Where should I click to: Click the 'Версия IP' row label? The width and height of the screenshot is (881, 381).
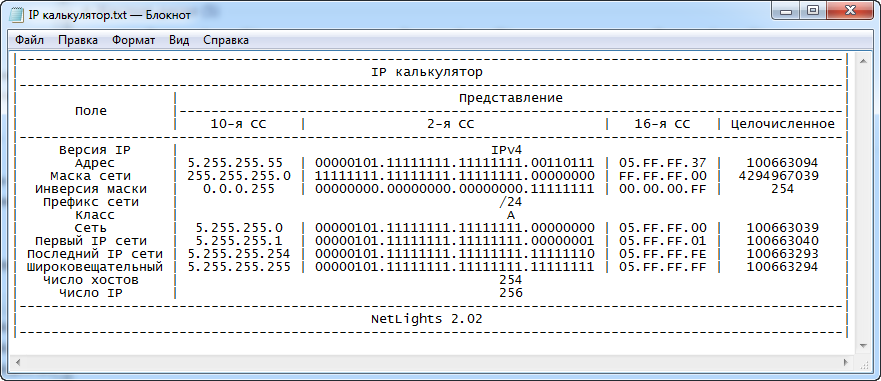94,150
